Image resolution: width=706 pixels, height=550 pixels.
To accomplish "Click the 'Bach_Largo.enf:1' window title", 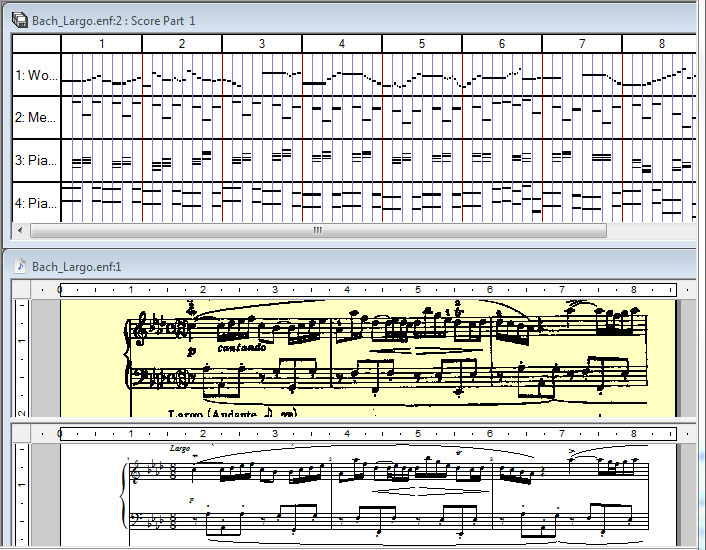I will (x=77, y=267).
